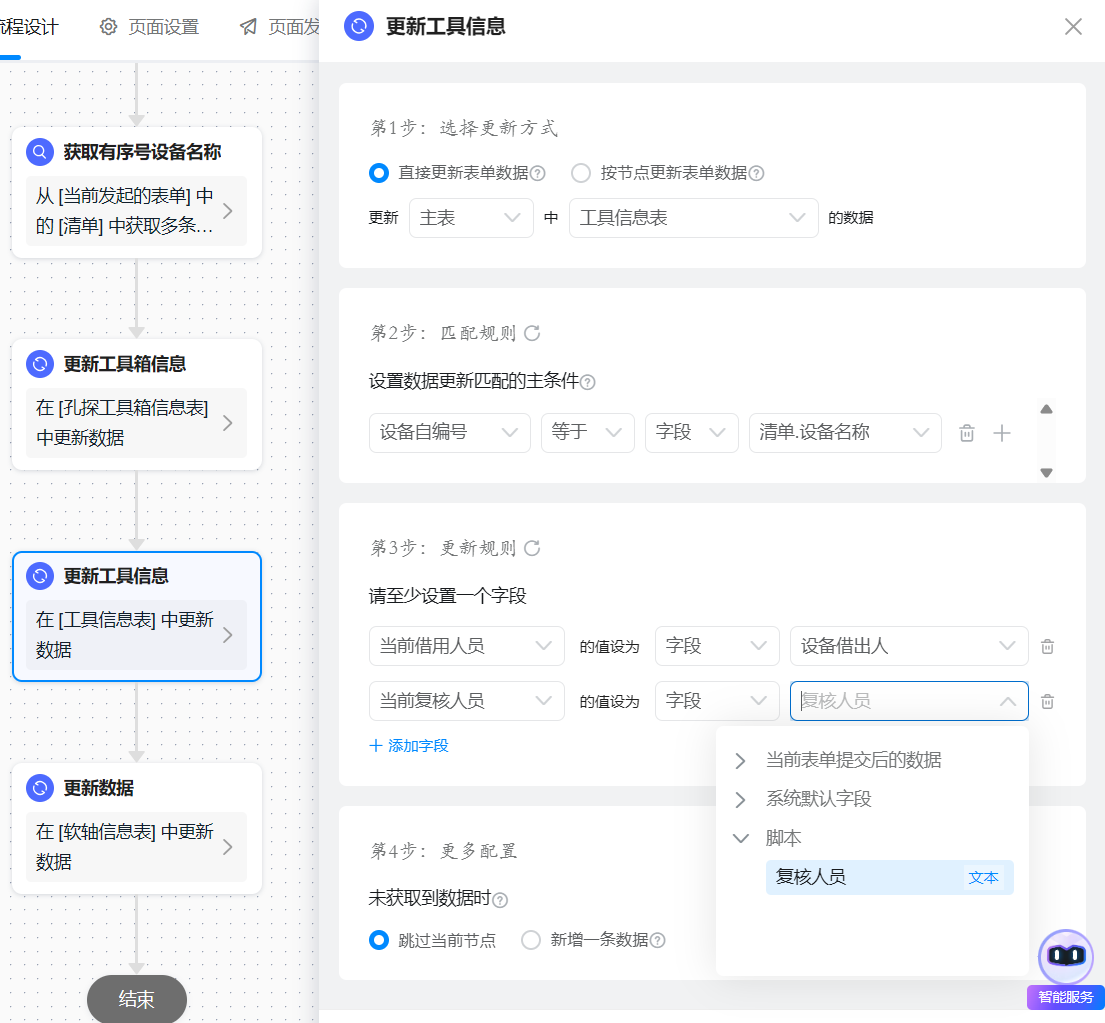Image resolution: width=1105 pixels, height=1023 pixels.
Task: Open the 主表 dropdown
Action: click(x=471, y=218)
